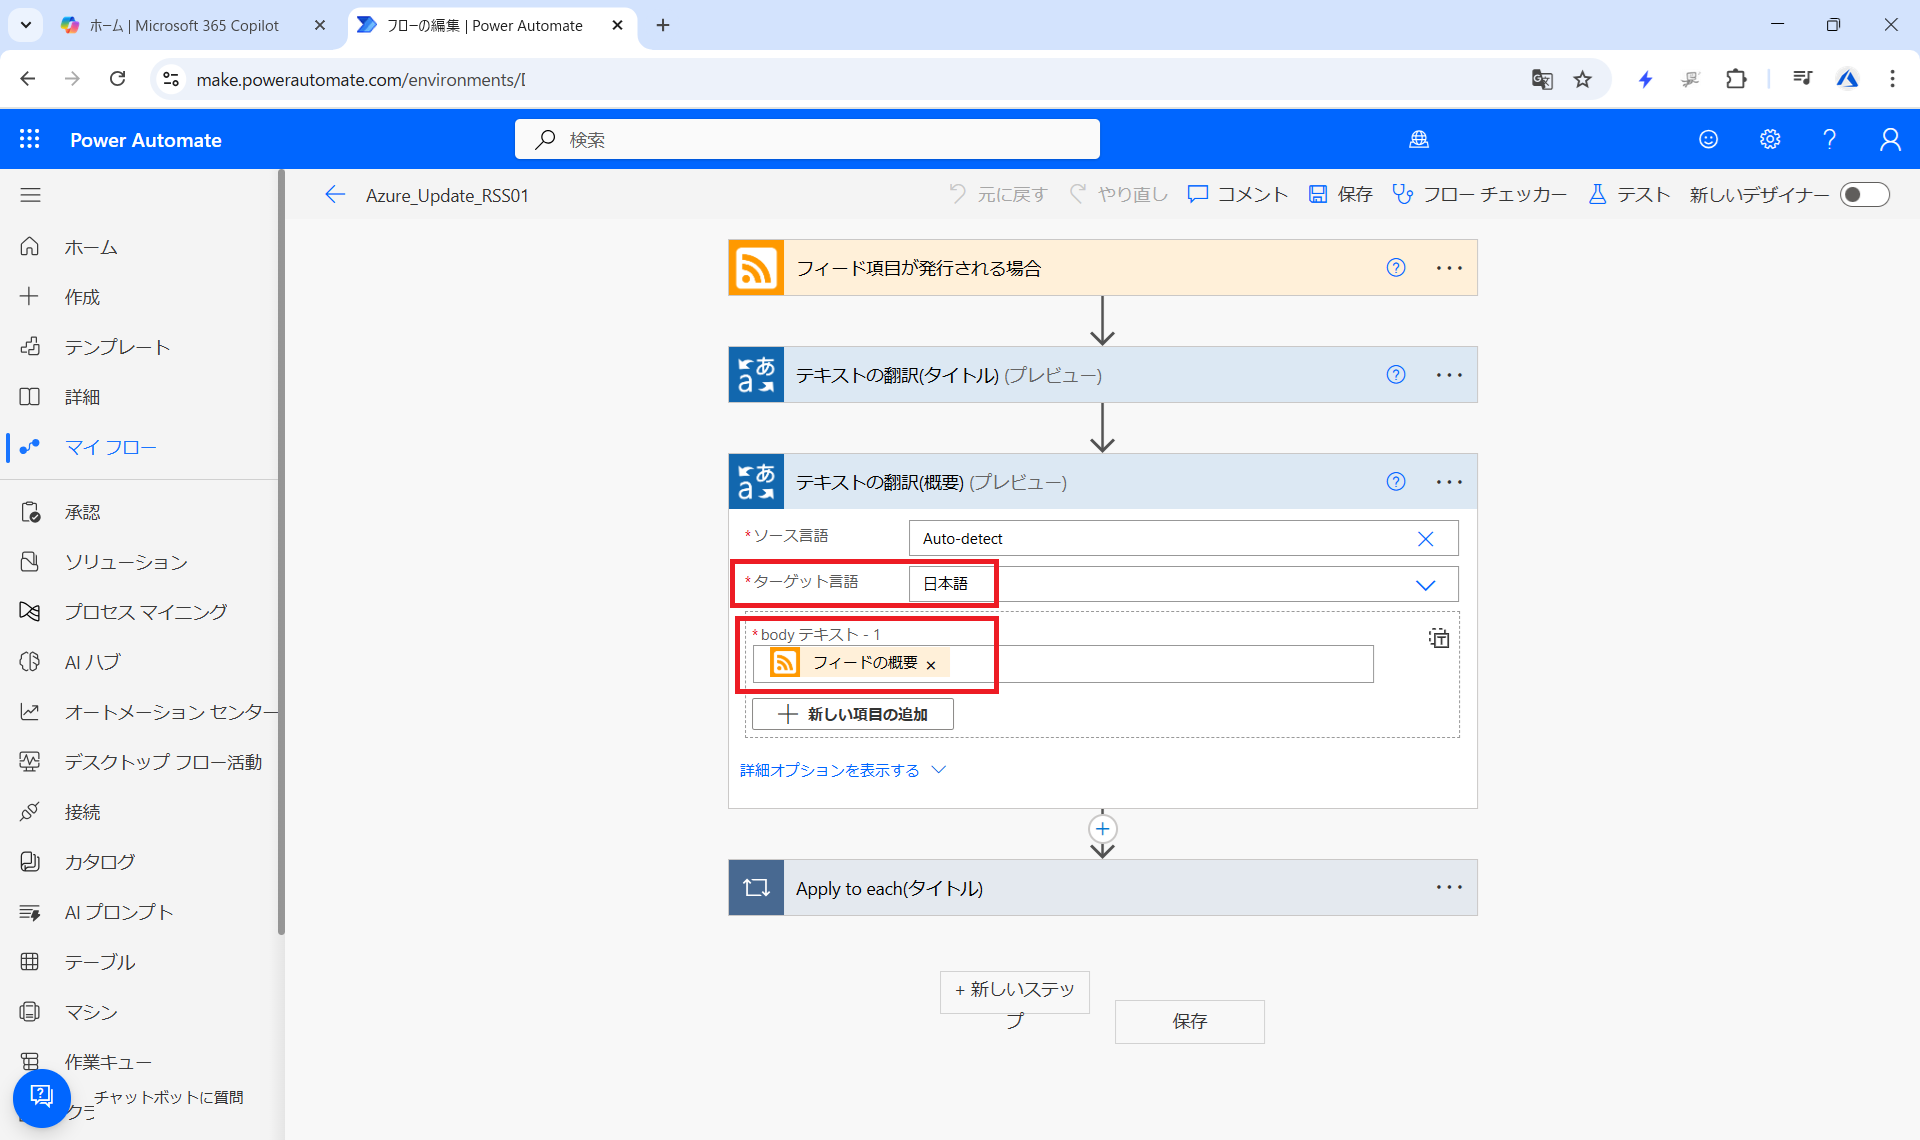Click the RSS feed trigger icon
1920x1140 pixels.
point(756,268)
